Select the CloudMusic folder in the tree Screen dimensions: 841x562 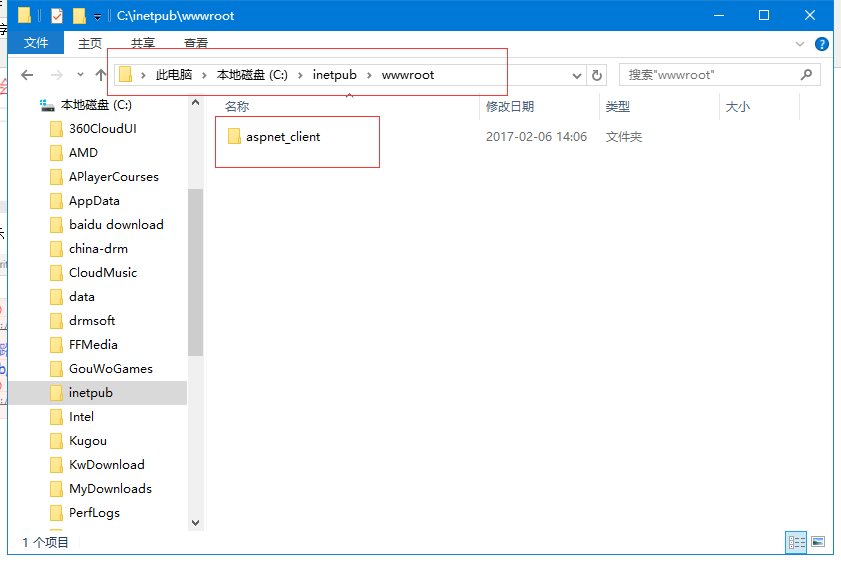[102, 273]
